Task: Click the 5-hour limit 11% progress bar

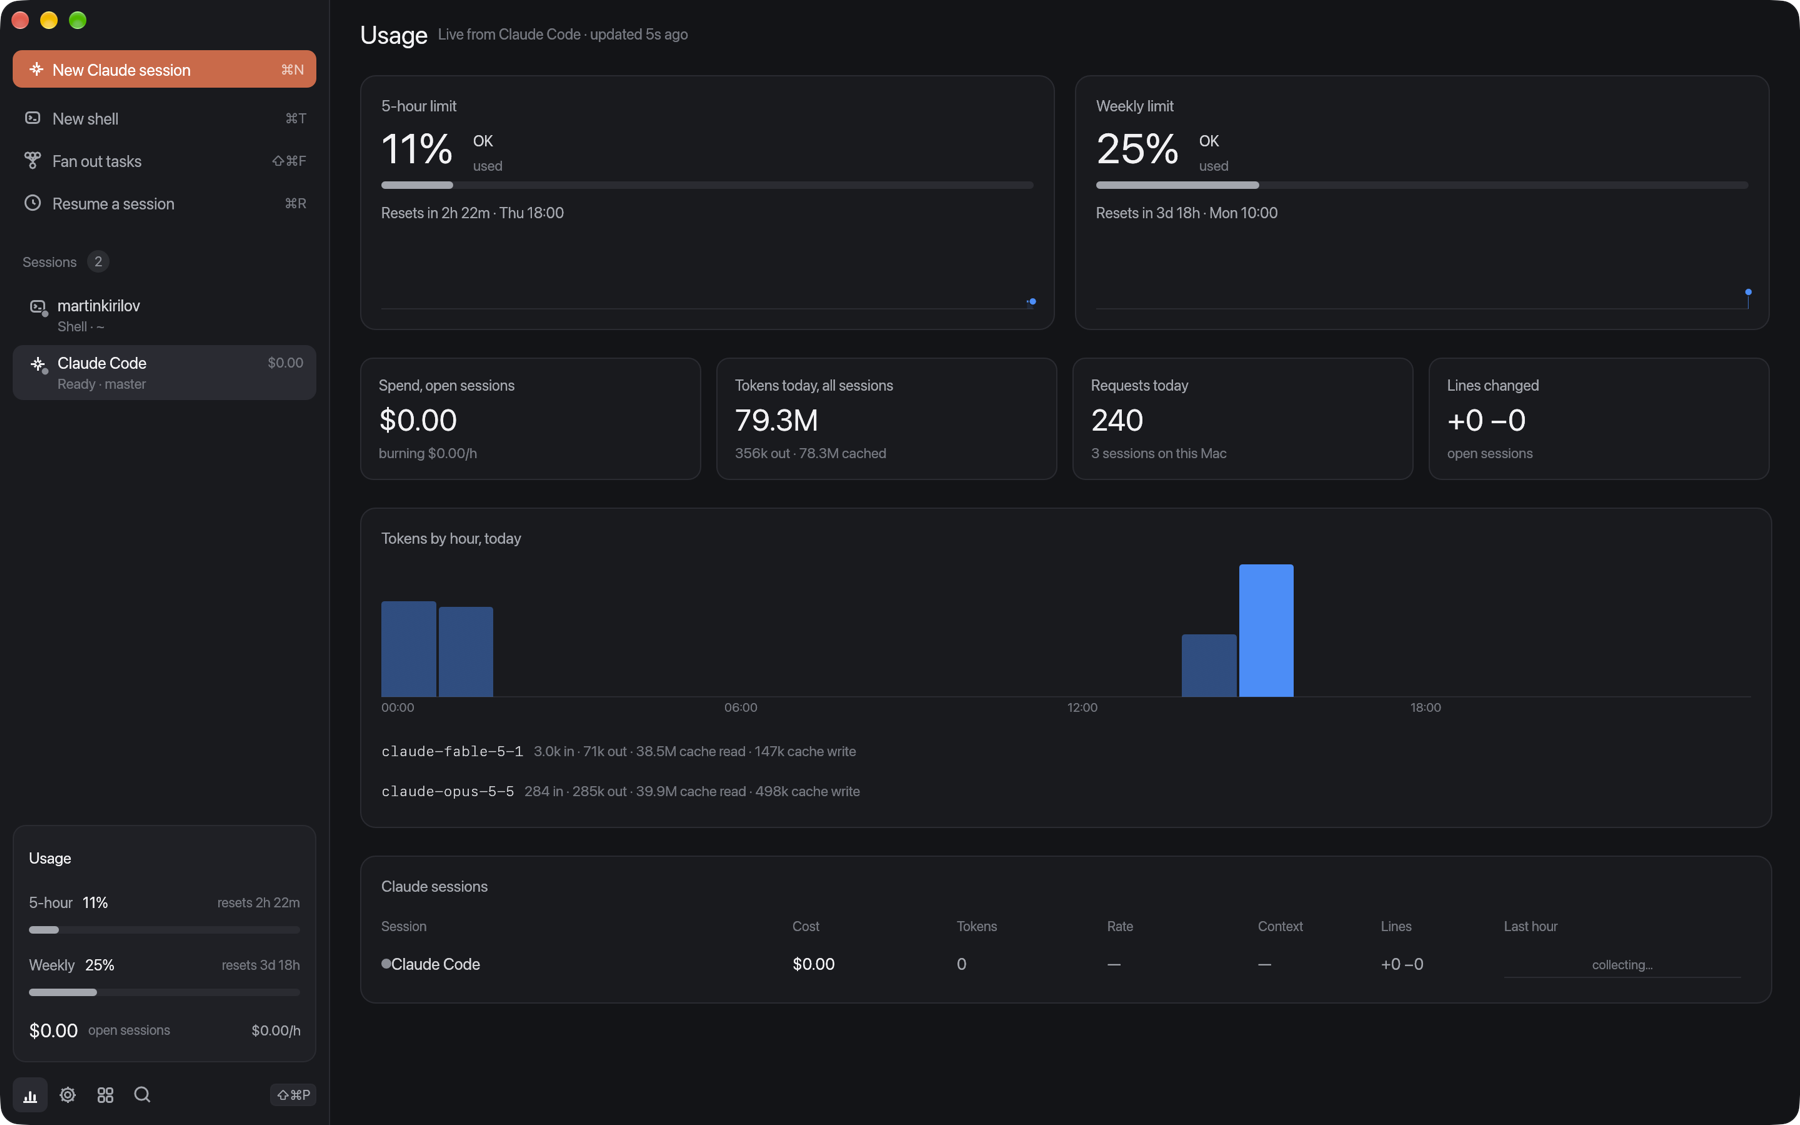Action: click(x=707, y=185)
